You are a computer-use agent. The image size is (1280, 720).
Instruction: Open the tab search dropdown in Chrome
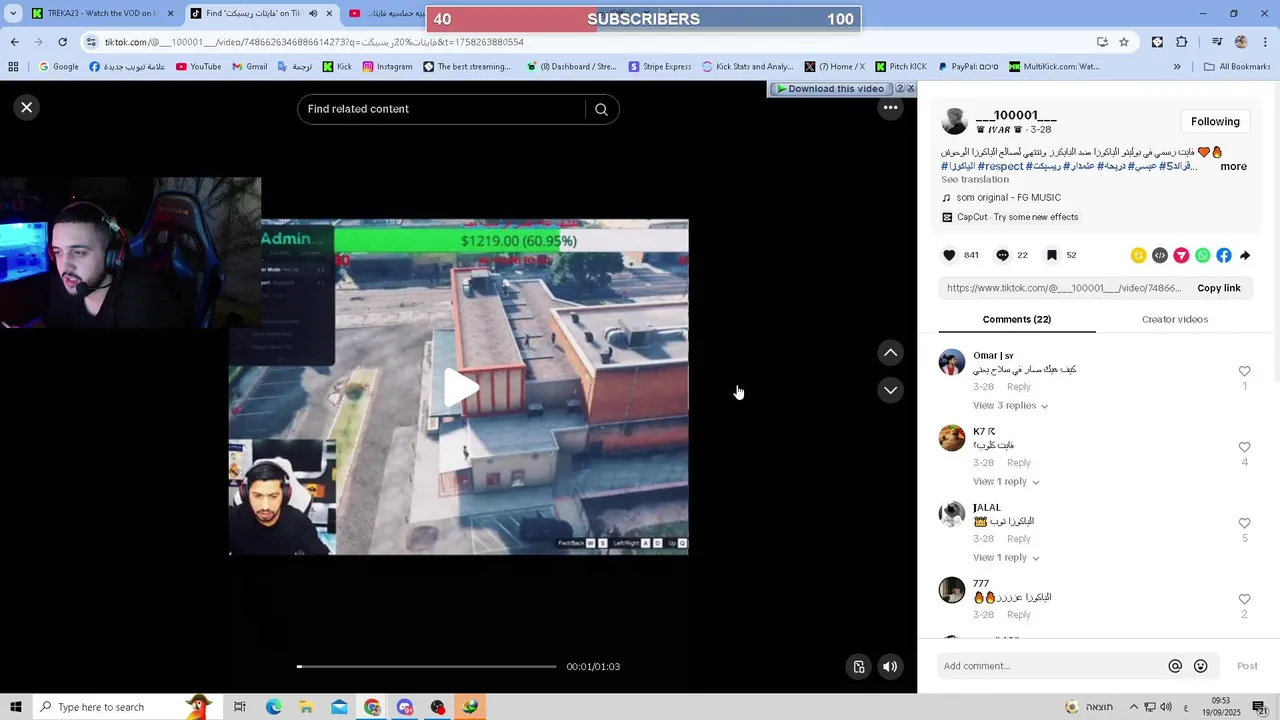coord(12,13)
